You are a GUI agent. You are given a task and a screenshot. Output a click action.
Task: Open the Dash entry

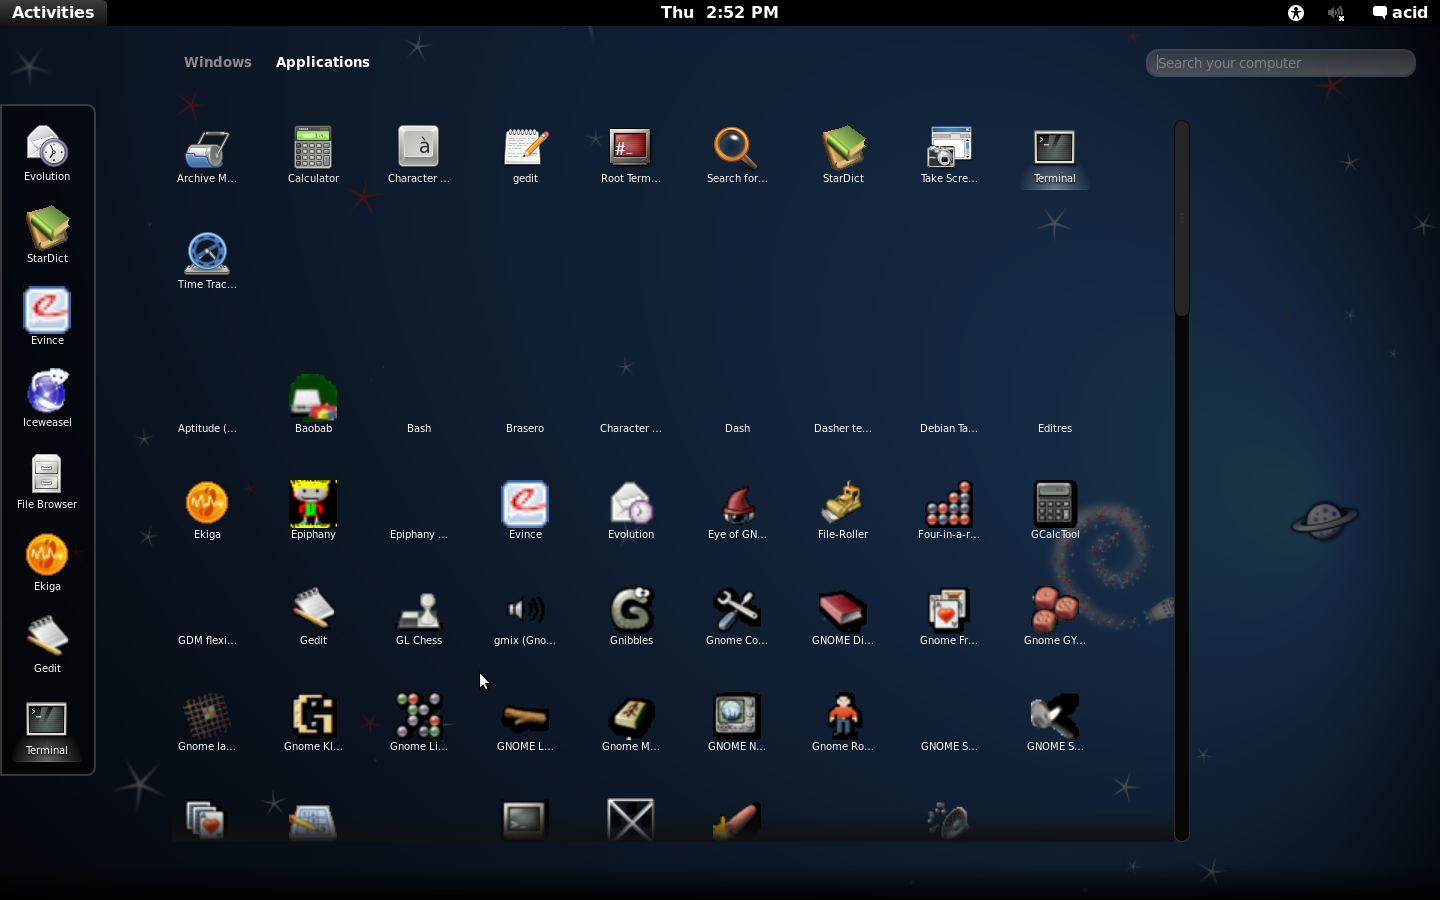click(737, 428)
